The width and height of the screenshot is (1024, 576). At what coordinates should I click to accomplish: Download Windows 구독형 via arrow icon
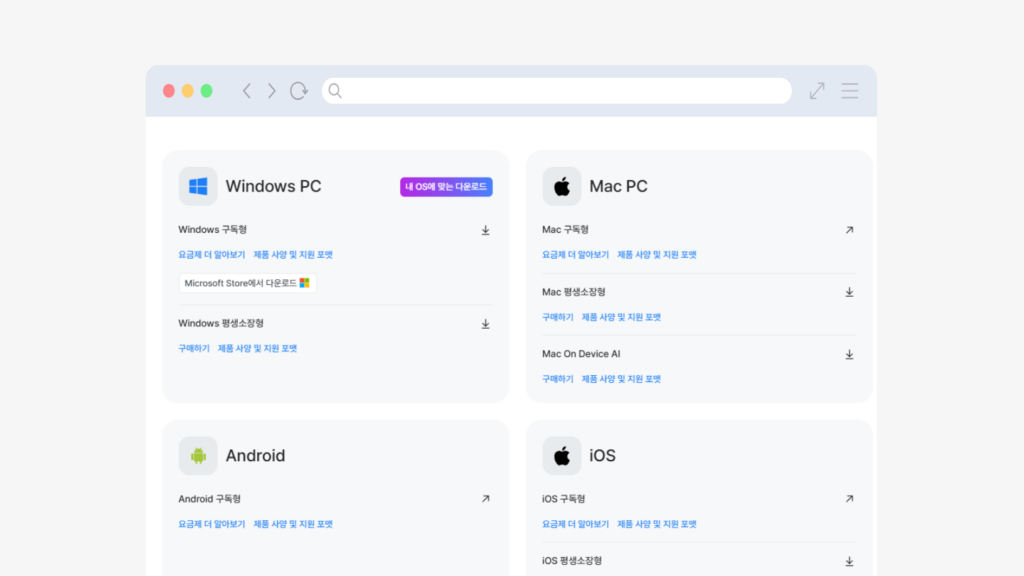(485, 230)
